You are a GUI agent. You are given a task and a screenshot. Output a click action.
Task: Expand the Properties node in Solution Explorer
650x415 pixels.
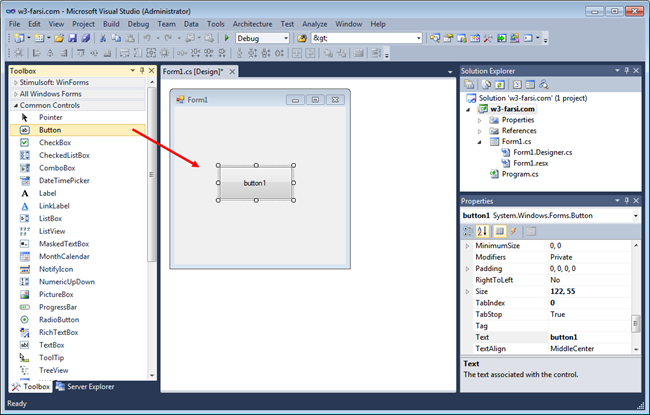click(480, 120)
